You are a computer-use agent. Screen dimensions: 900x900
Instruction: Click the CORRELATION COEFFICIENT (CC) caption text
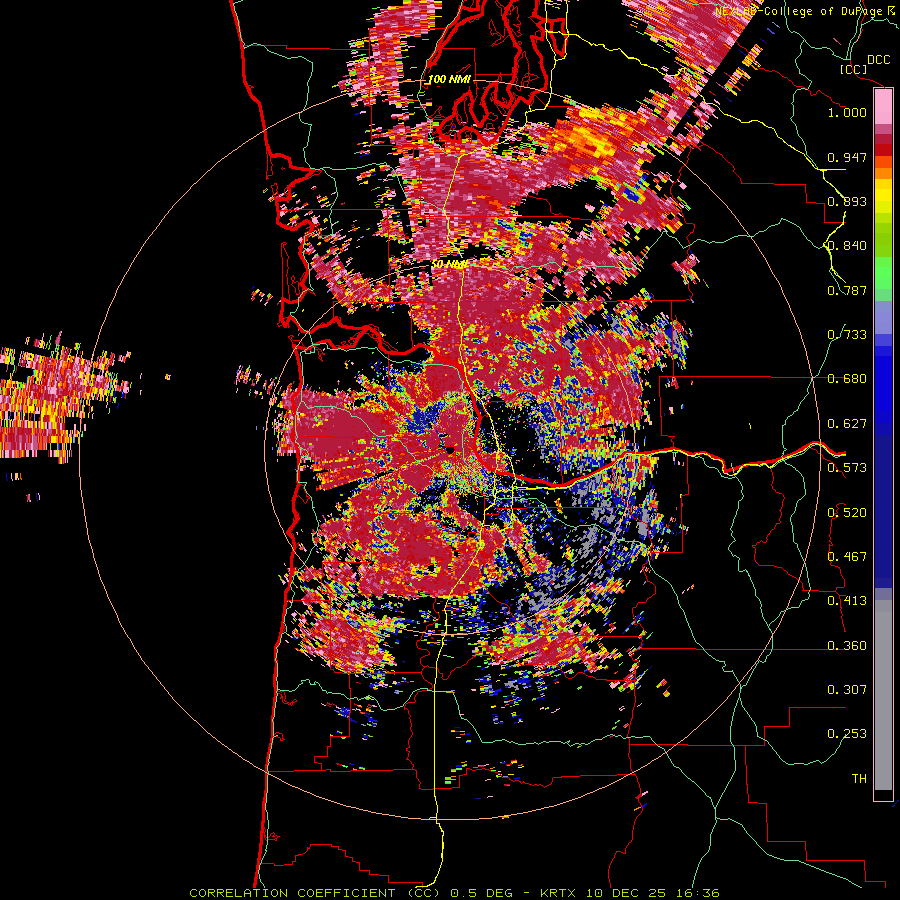(x=315, y=893)
